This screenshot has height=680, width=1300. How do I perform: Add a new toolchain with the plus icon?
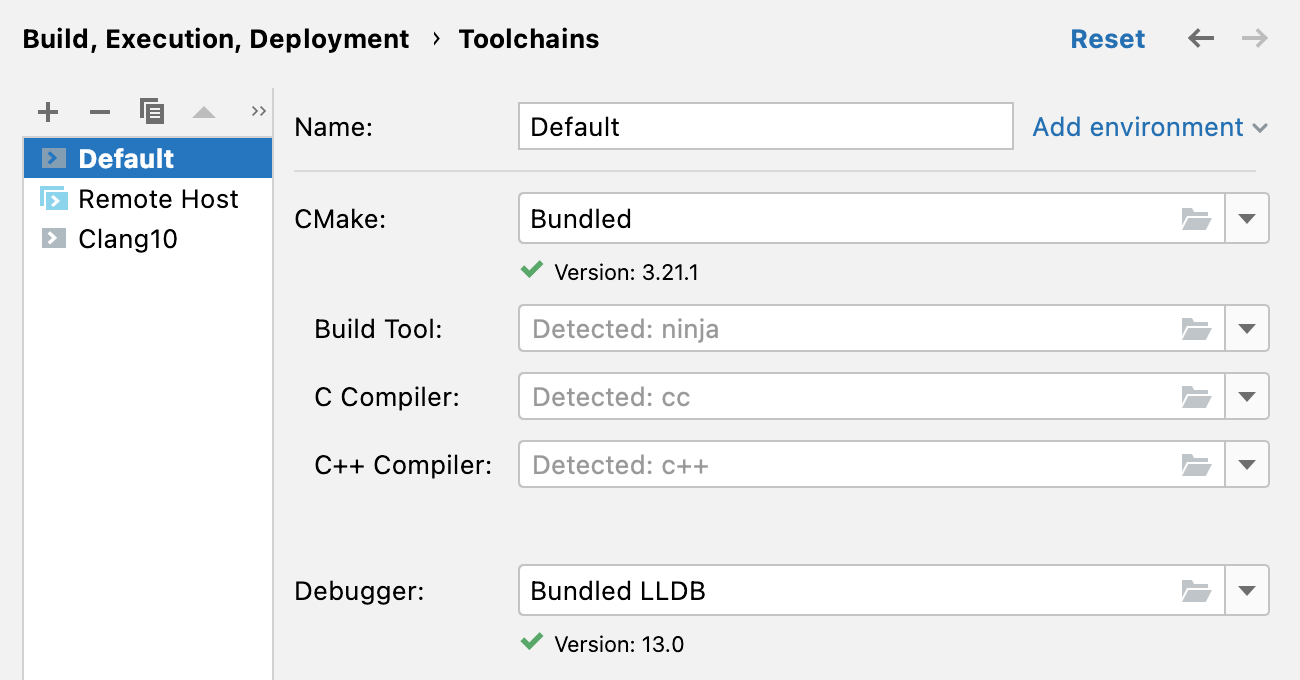pyautogui.click(x=47, y=111)
